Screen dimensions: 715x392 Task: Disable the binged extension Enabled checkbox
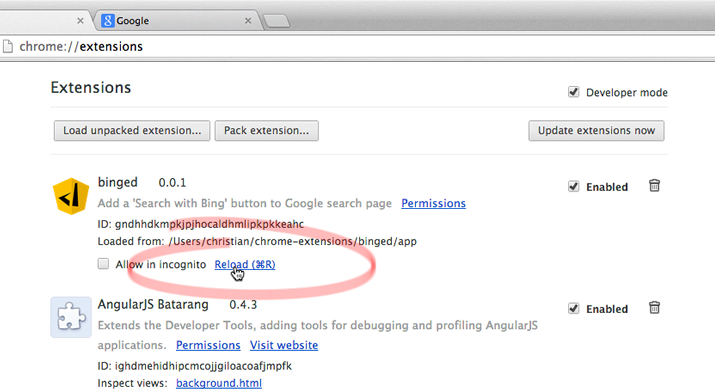coord(574,186)
